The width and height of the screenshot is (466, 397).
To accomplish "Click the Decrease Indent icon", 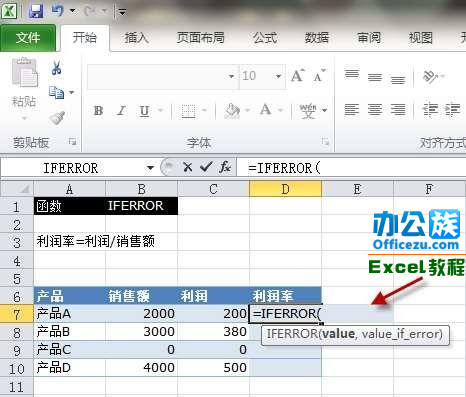I will click(430, 110).
